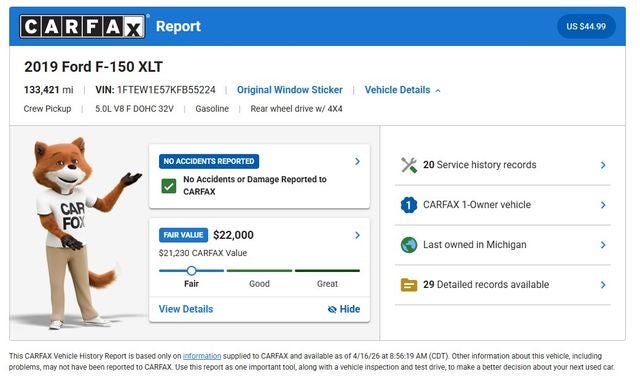Click the Fair label under slider
Screen dimensions: 640x380
click(191, 284)
